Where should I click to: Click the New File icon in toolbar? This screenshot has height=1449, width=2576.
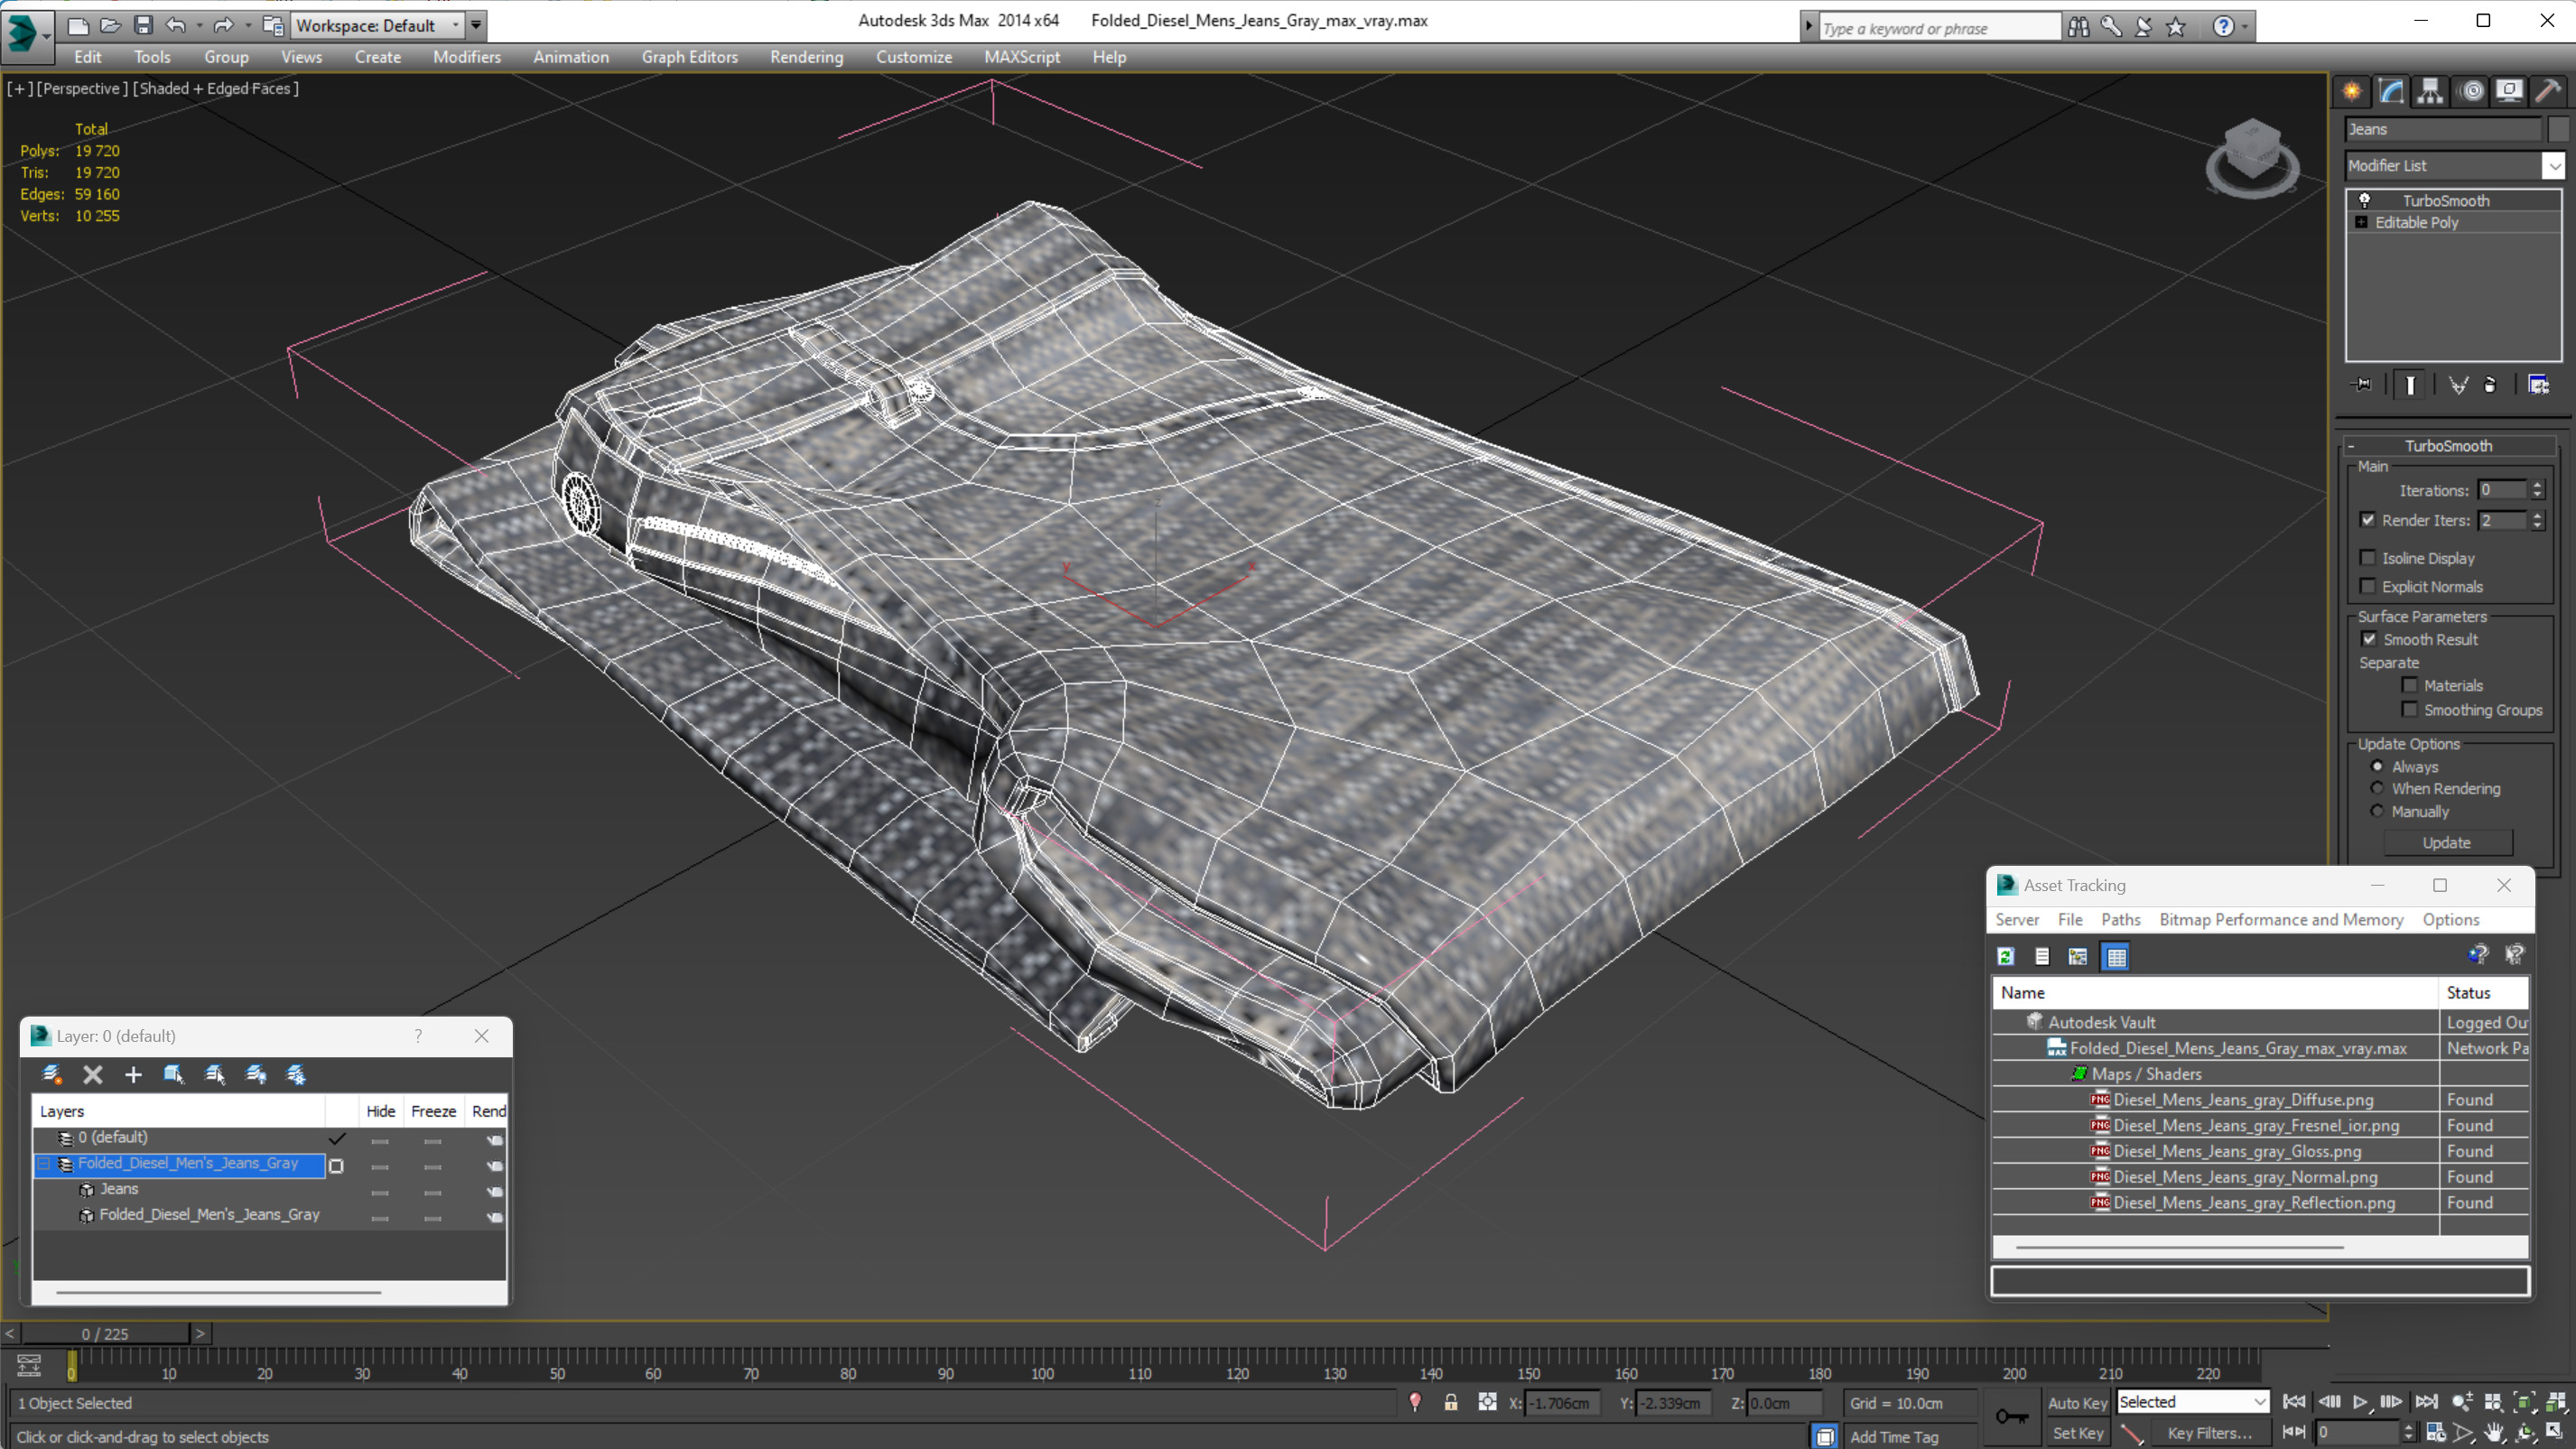pyautogui.click(x=77, y=25)
